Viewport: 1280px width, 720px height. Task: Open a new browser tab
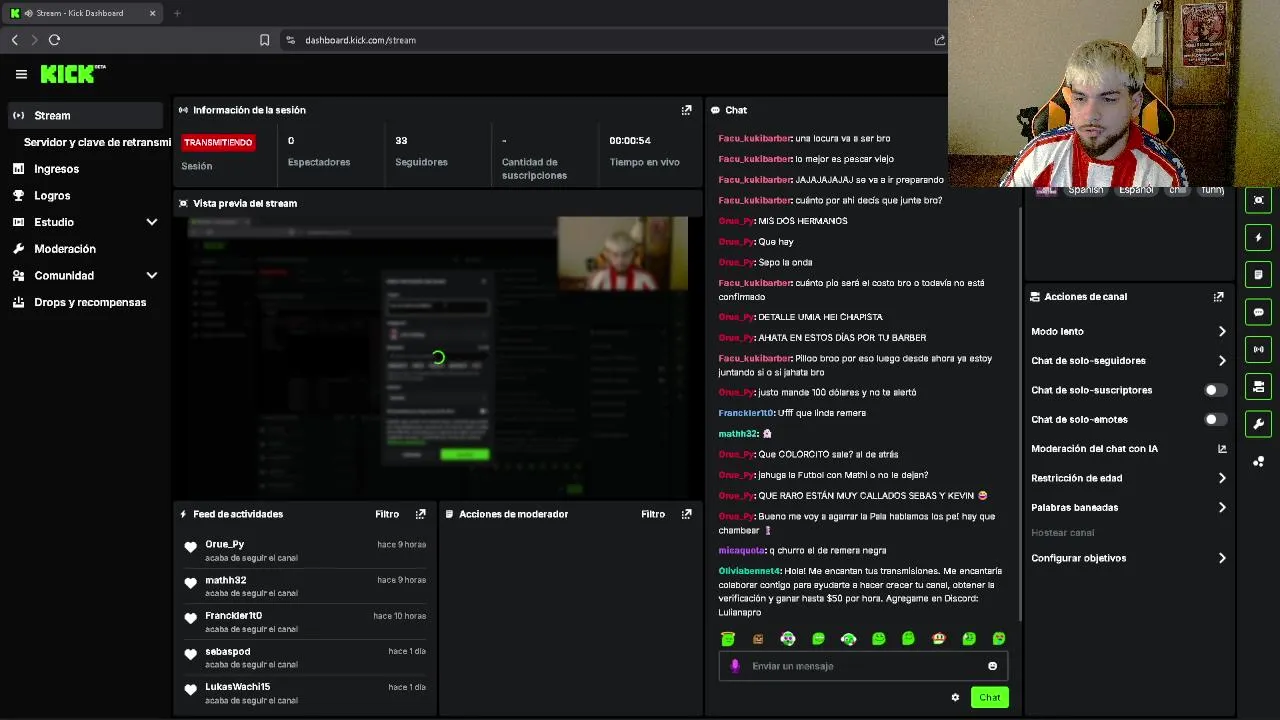177,13
